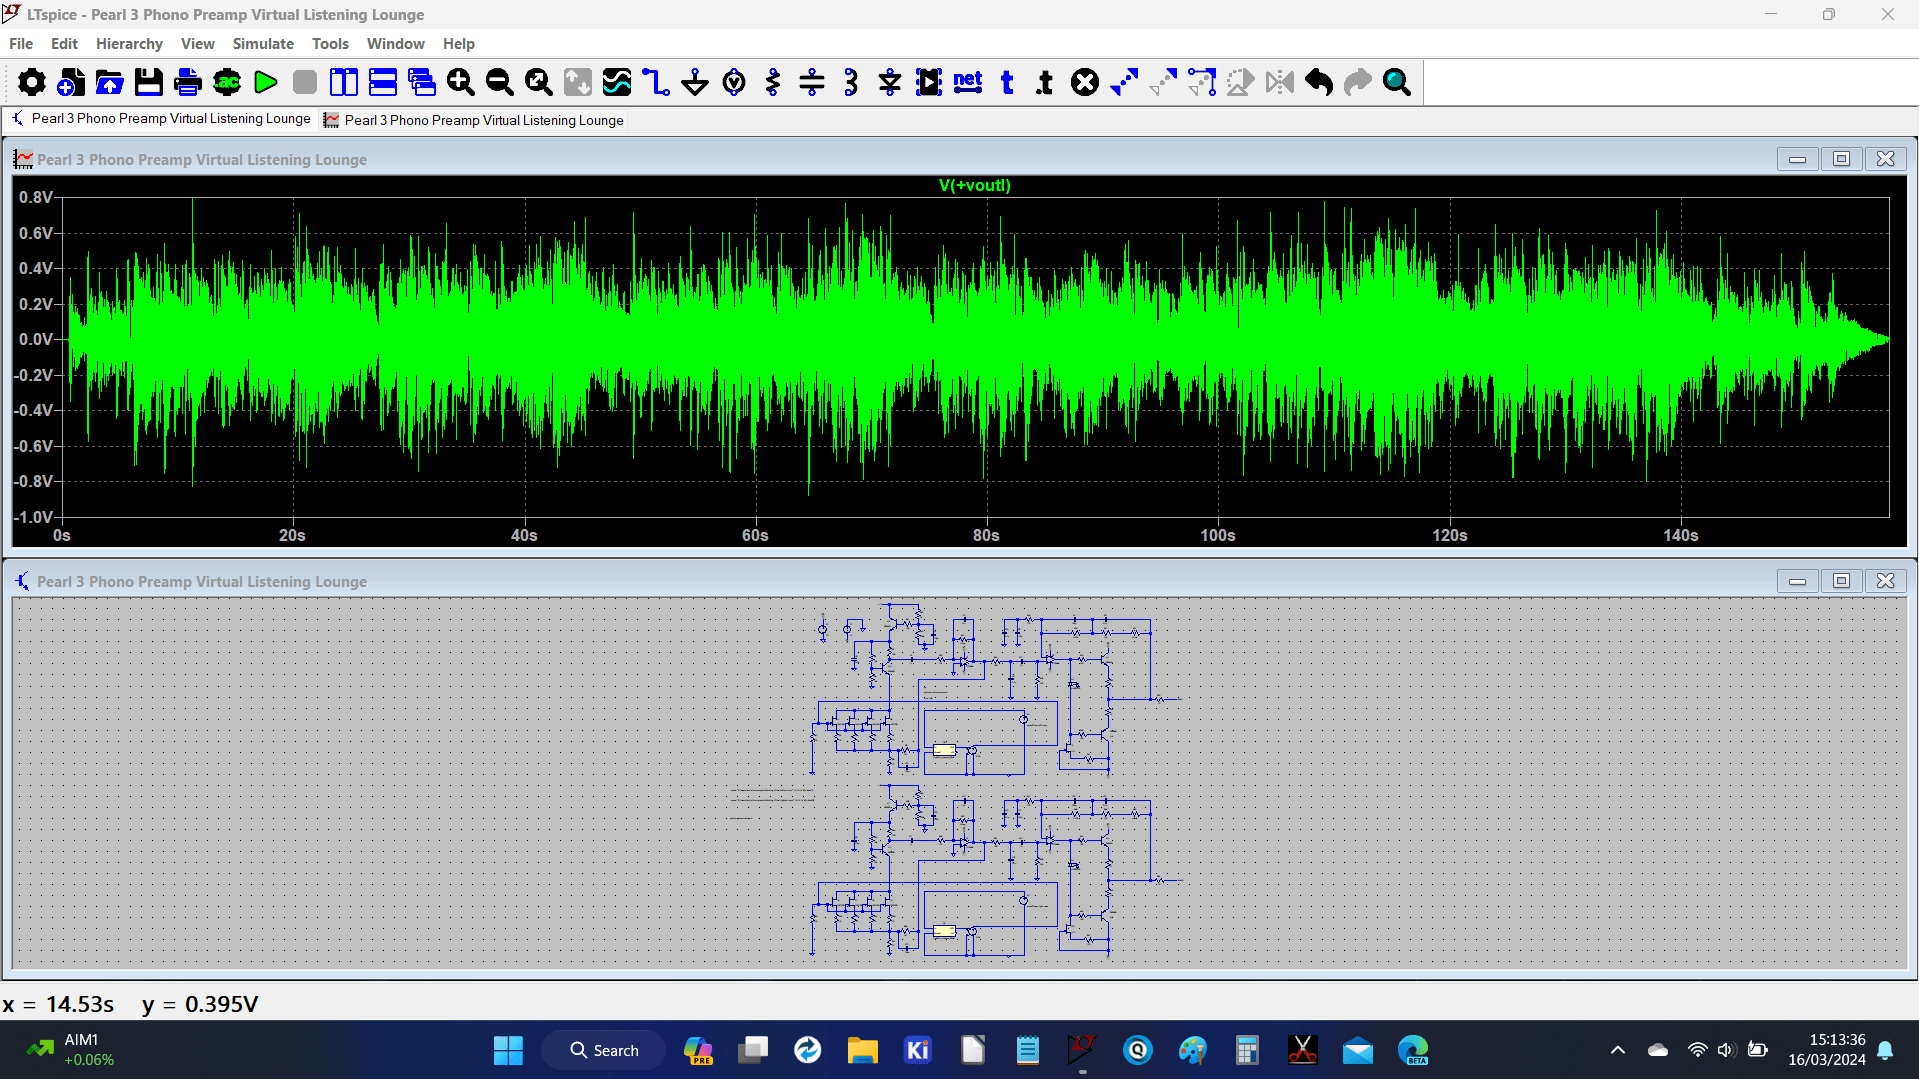Screen dimensions: 1919x1079
Task: Run the simulation
Action: point(266,82)
